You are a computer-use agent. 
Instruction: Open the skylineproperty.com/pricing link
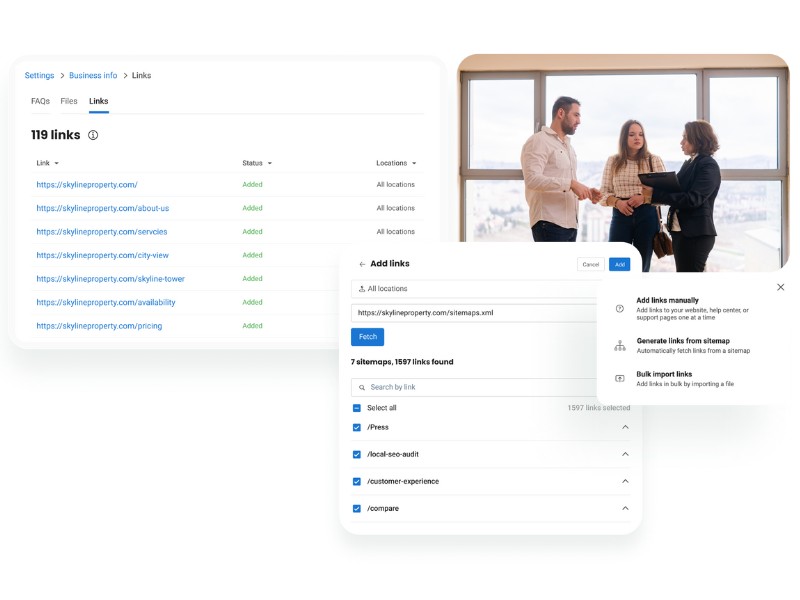point(98,326)
